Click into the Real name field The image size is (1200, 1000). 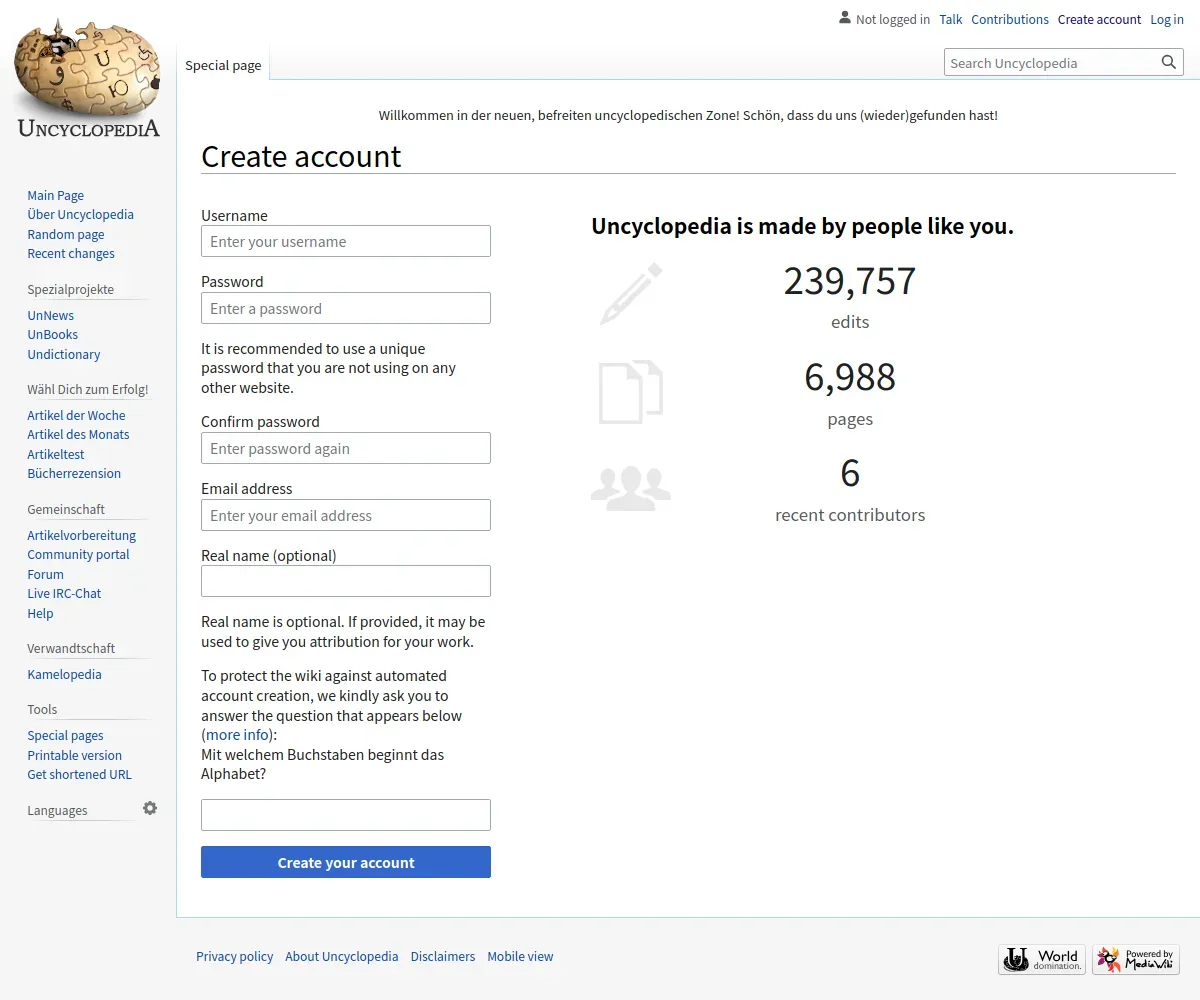pyautogui.click(x=346, y=581)
